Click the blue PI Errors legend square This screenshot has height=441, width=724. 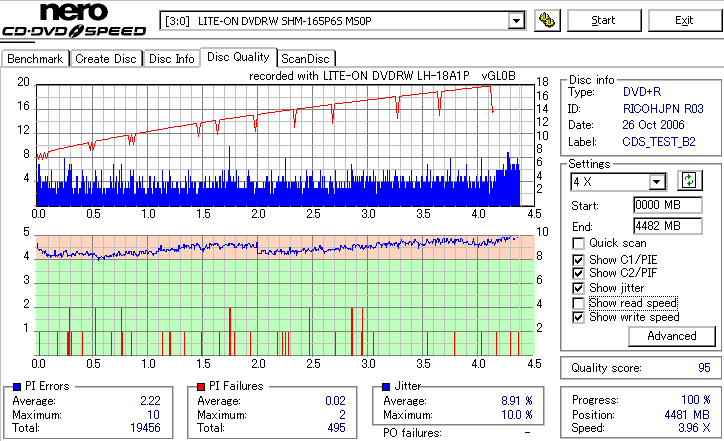pos(17,387)
